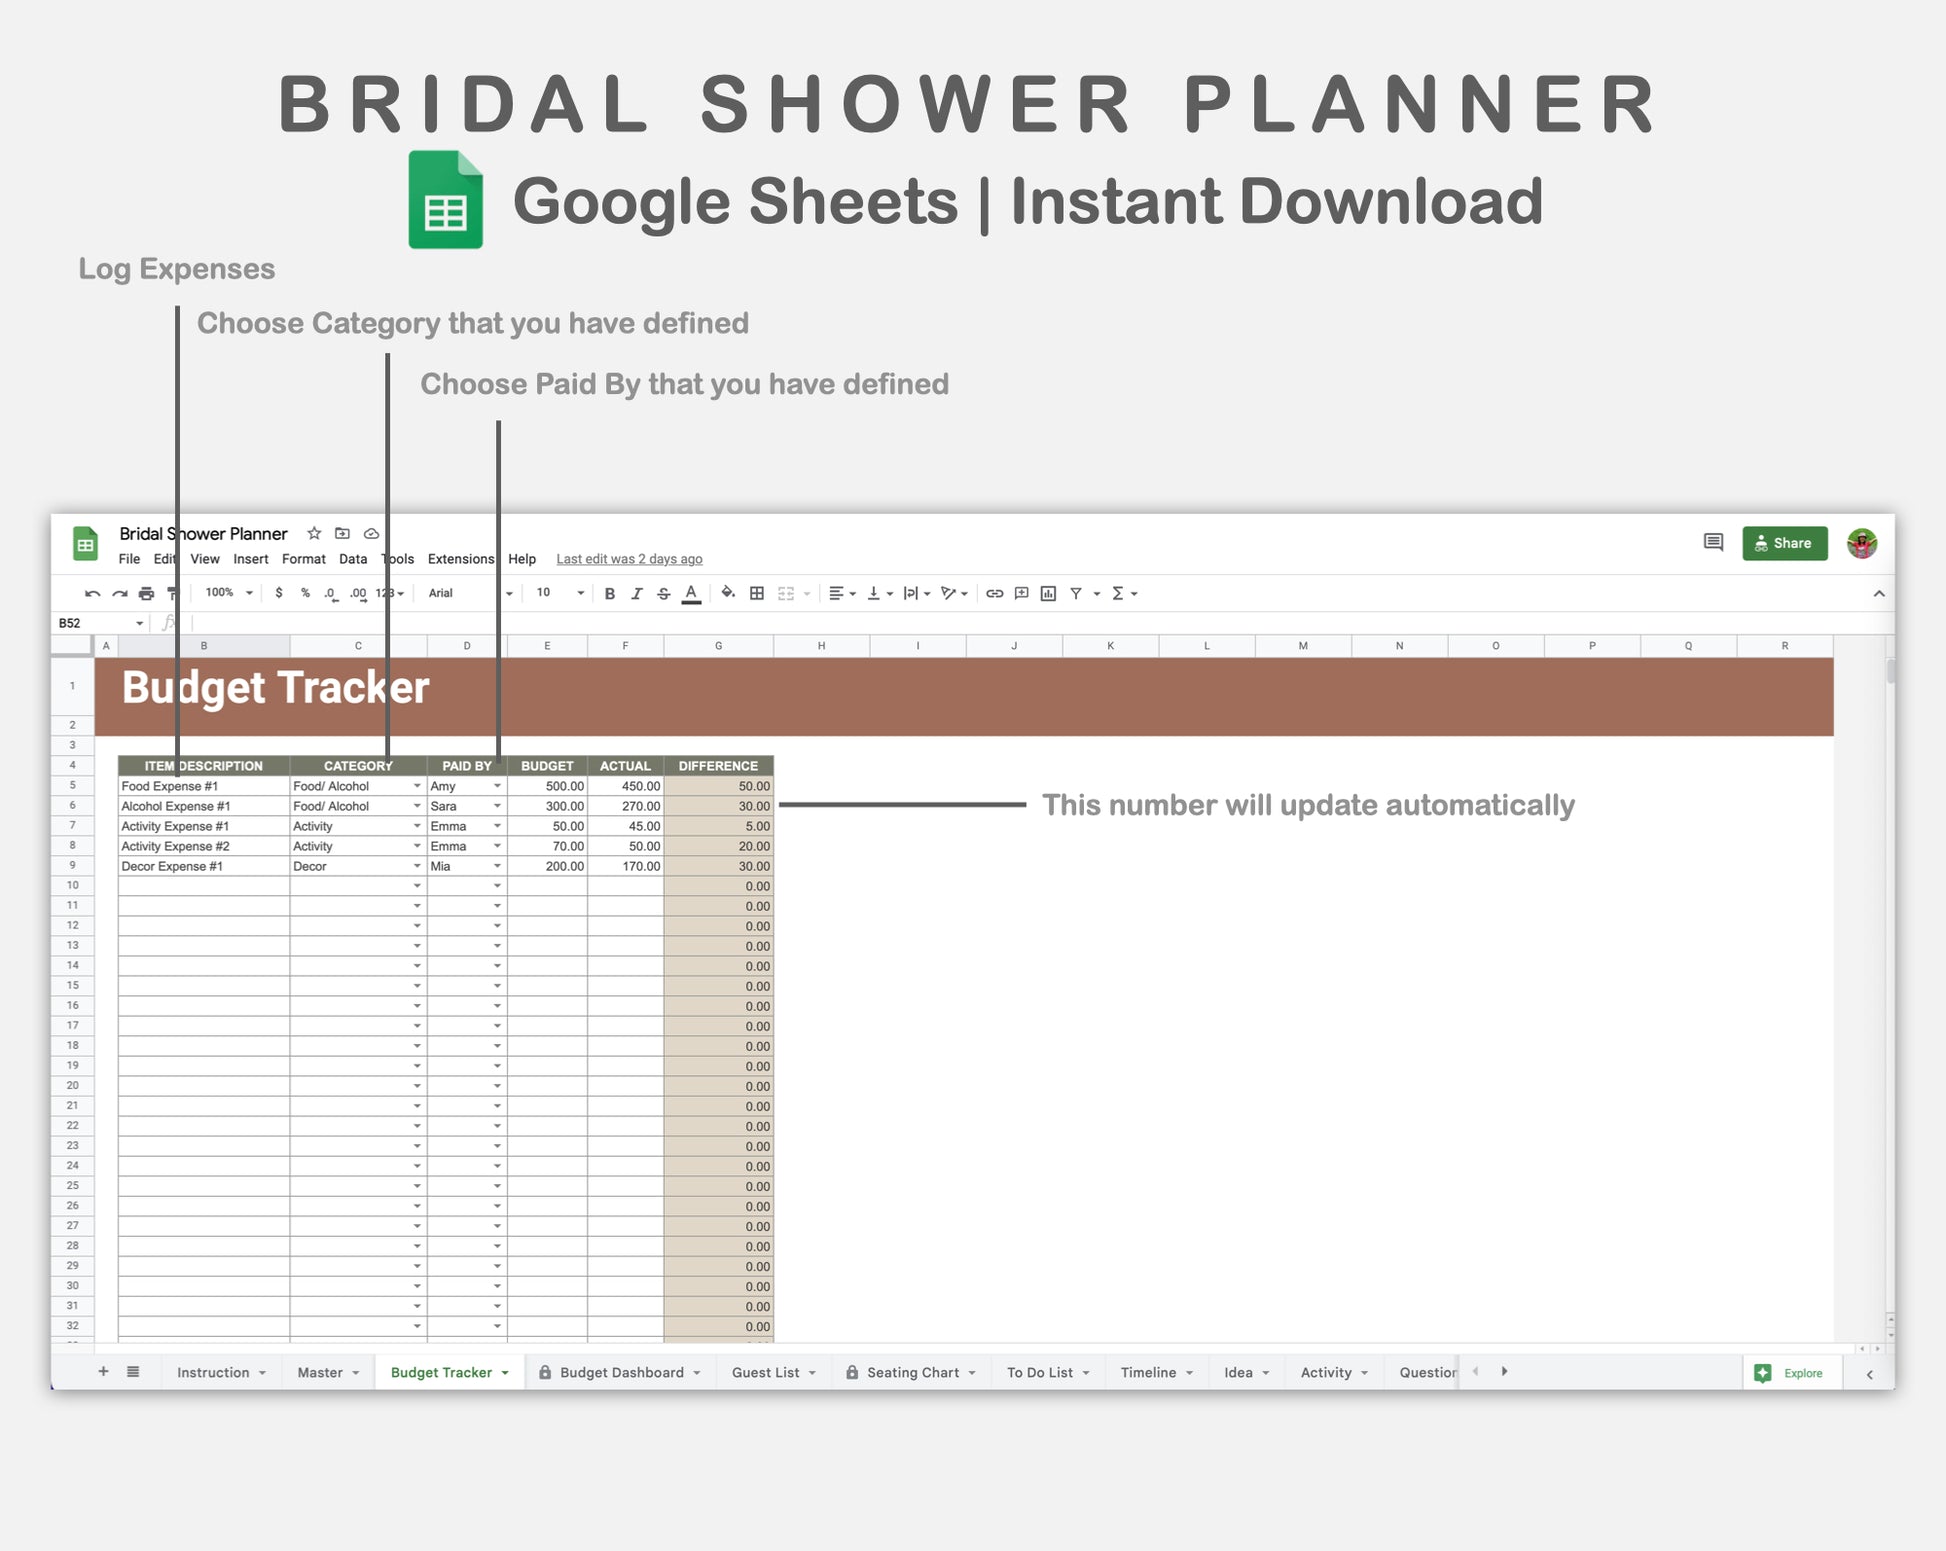The width and height of the screenshot is (1946, 1551).
Task: Open the Last edit was 2 days ago link
Action: point(629,559)
